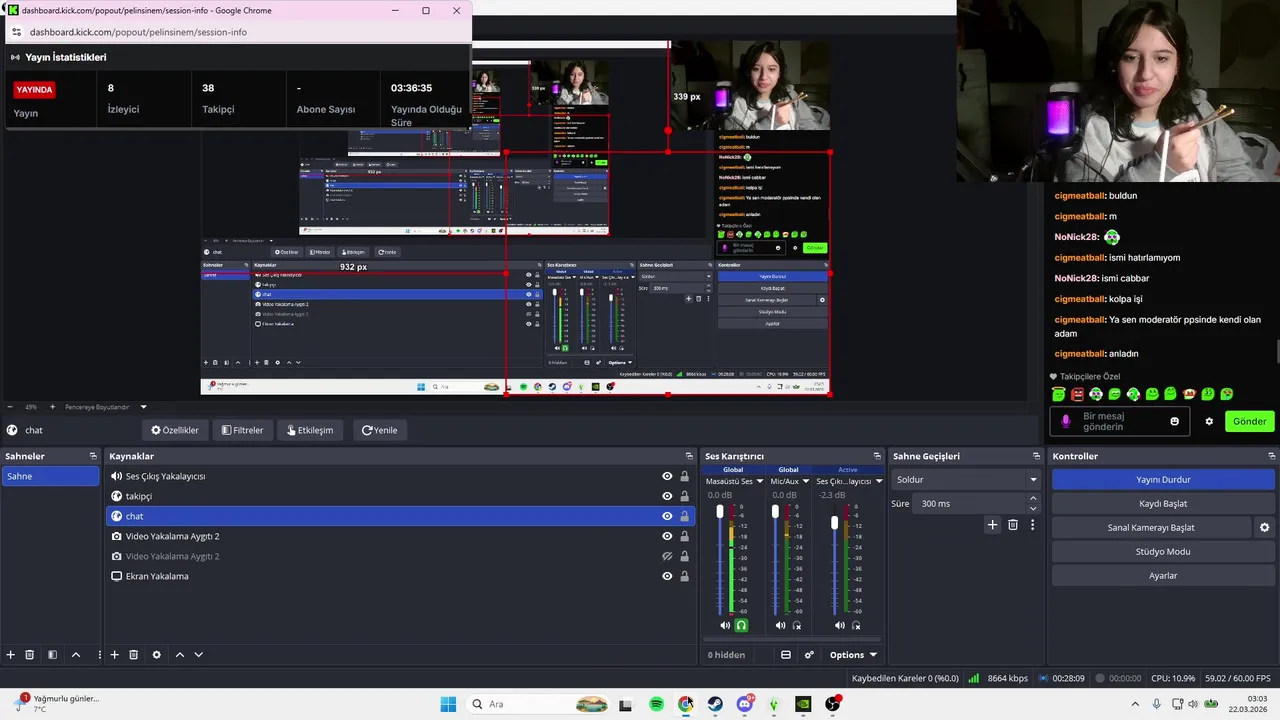Lock the chat source
The height and width of the screenshot is (720, 1280).
(685, 516)
